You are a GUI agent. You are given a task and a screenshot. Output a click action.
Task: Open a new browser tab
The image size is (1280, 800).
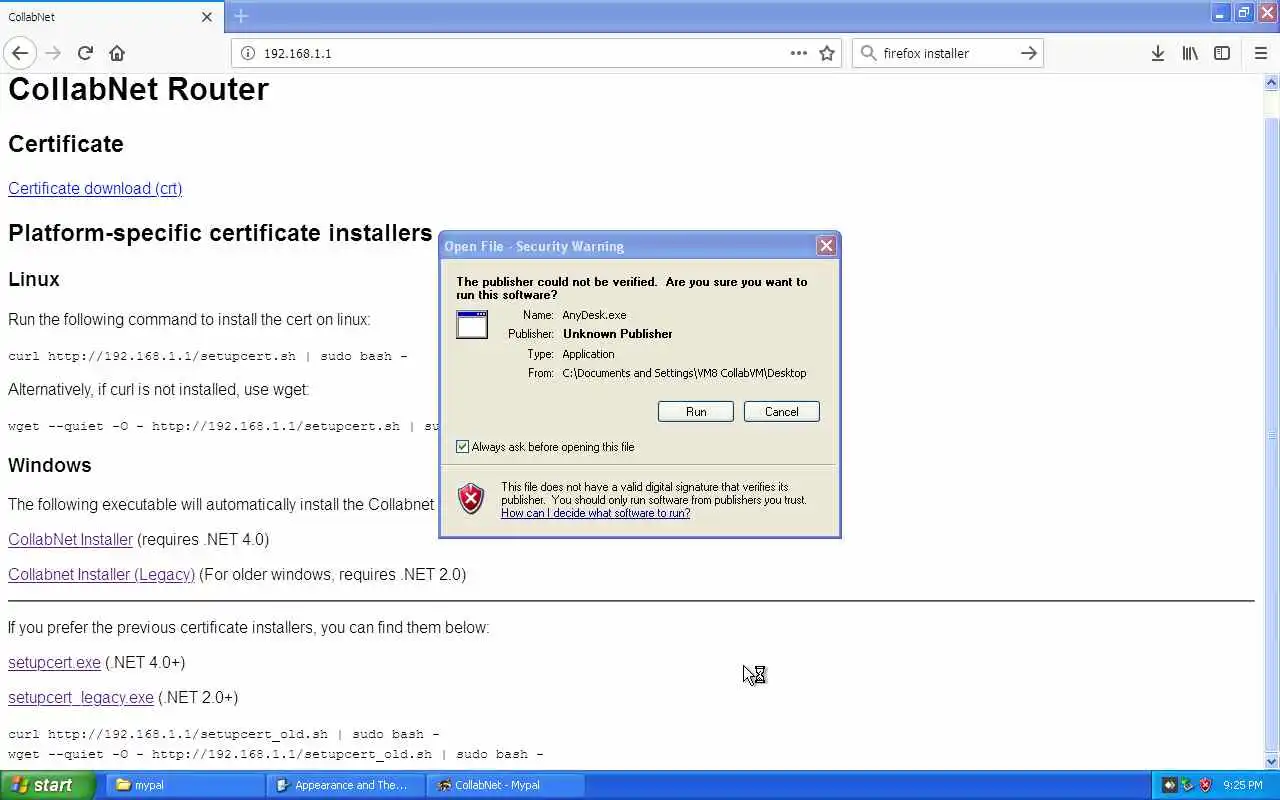click(241, 16)
